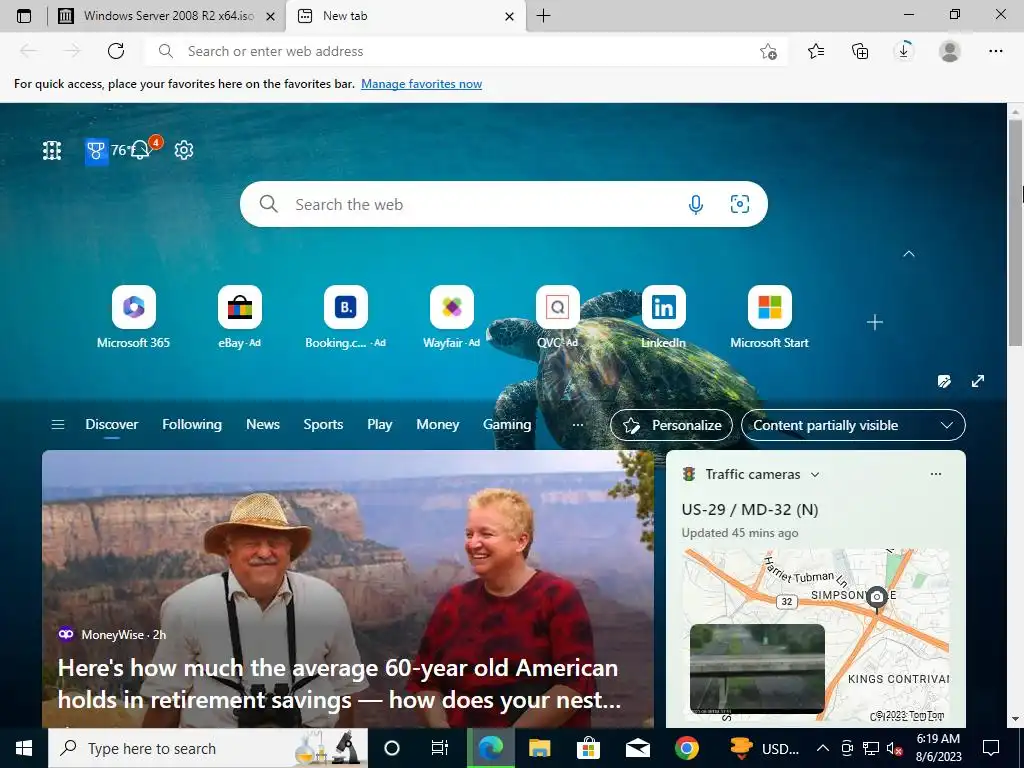The image size is (1024, 768).
Task: Open the Favorites list icon
Action: click(816, 51)
